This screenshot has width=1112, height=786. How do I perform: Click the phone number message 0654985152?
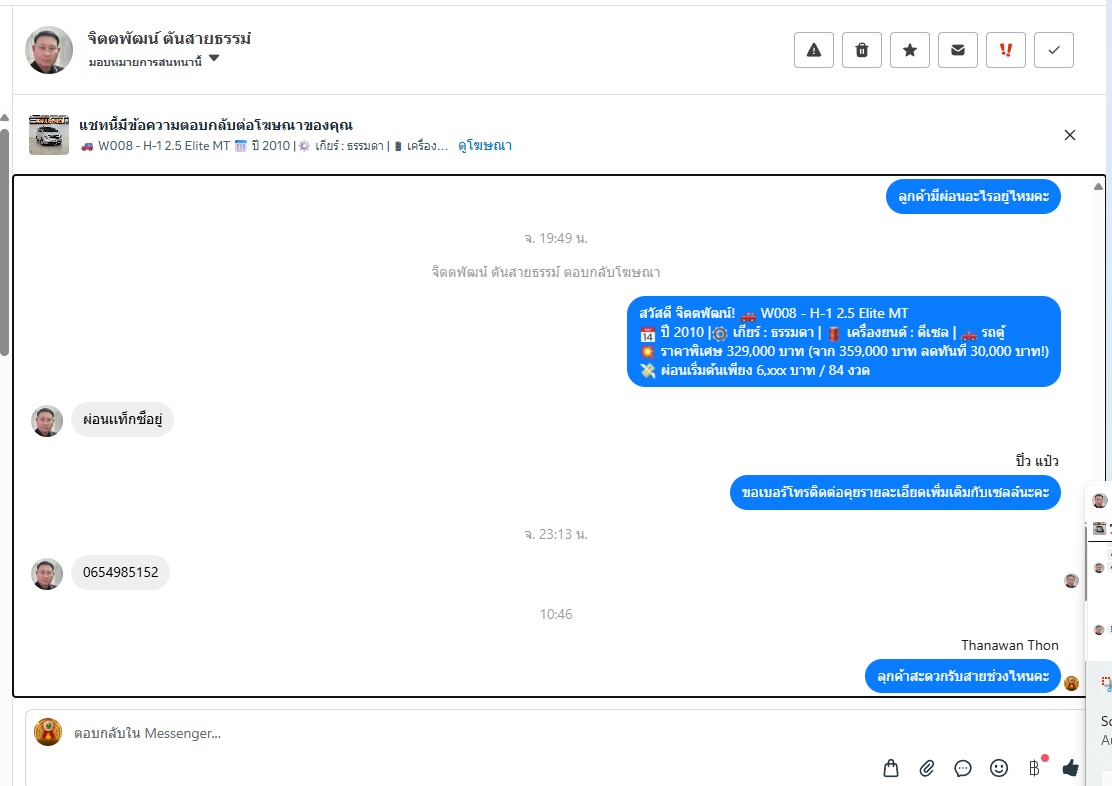point(121,572)
